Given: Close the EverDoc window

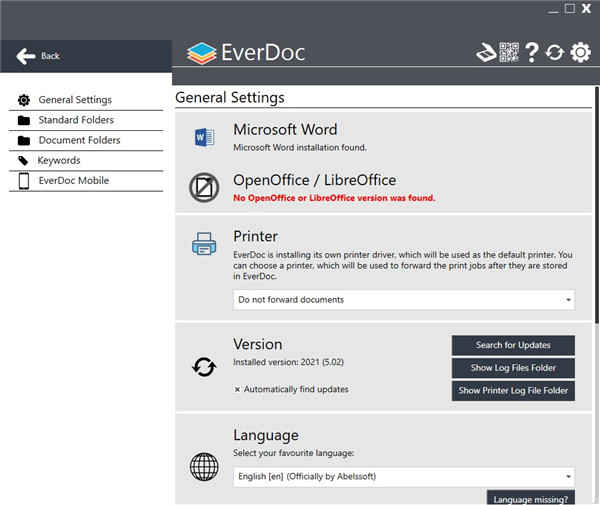Looking at the screenshot, I should tap(586, 8).
